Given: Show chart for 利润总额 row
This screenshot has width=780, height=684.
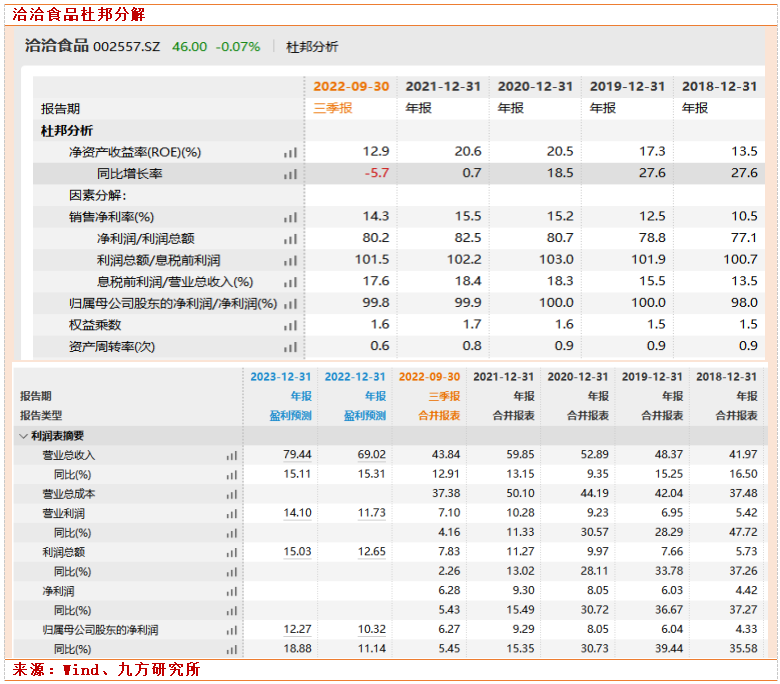Looking at the screenshot, I should click(232, 552).
